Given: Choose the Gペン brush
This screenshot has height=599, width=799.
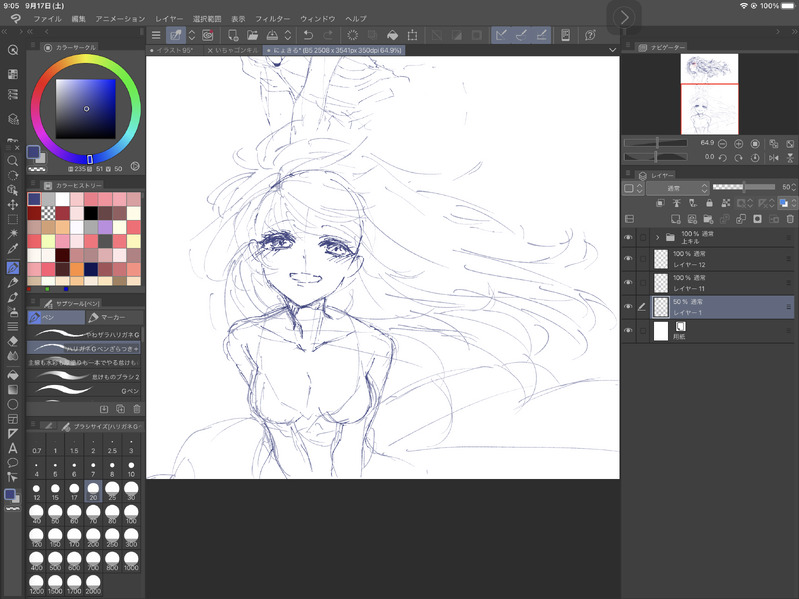Looking at the screenshot, I should [x=84, y=391].
